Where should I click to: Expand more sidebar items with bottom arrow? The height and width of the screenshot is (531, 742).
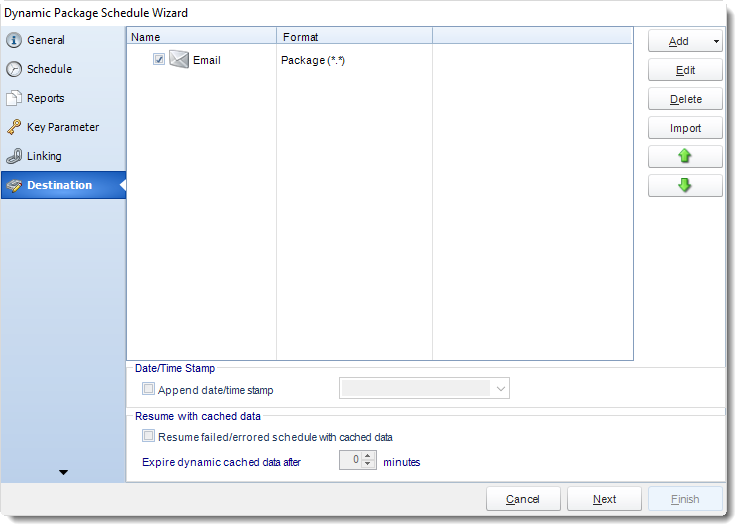point(63,472)
